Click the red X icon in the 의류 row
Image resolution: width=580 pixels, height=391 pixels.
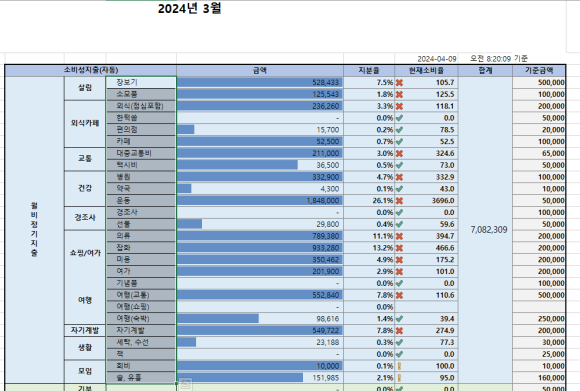[x=399, y=236]
